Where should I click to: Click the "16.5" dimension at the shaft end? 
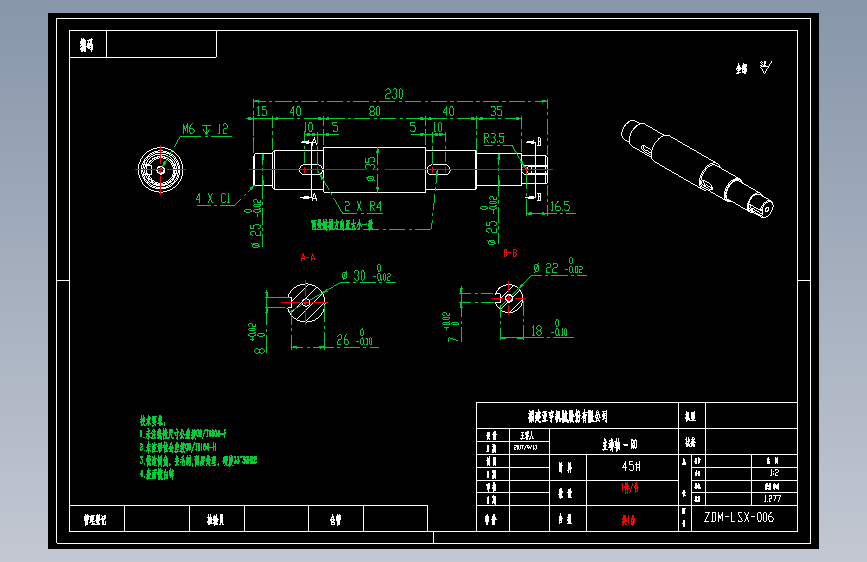point(560,207)
